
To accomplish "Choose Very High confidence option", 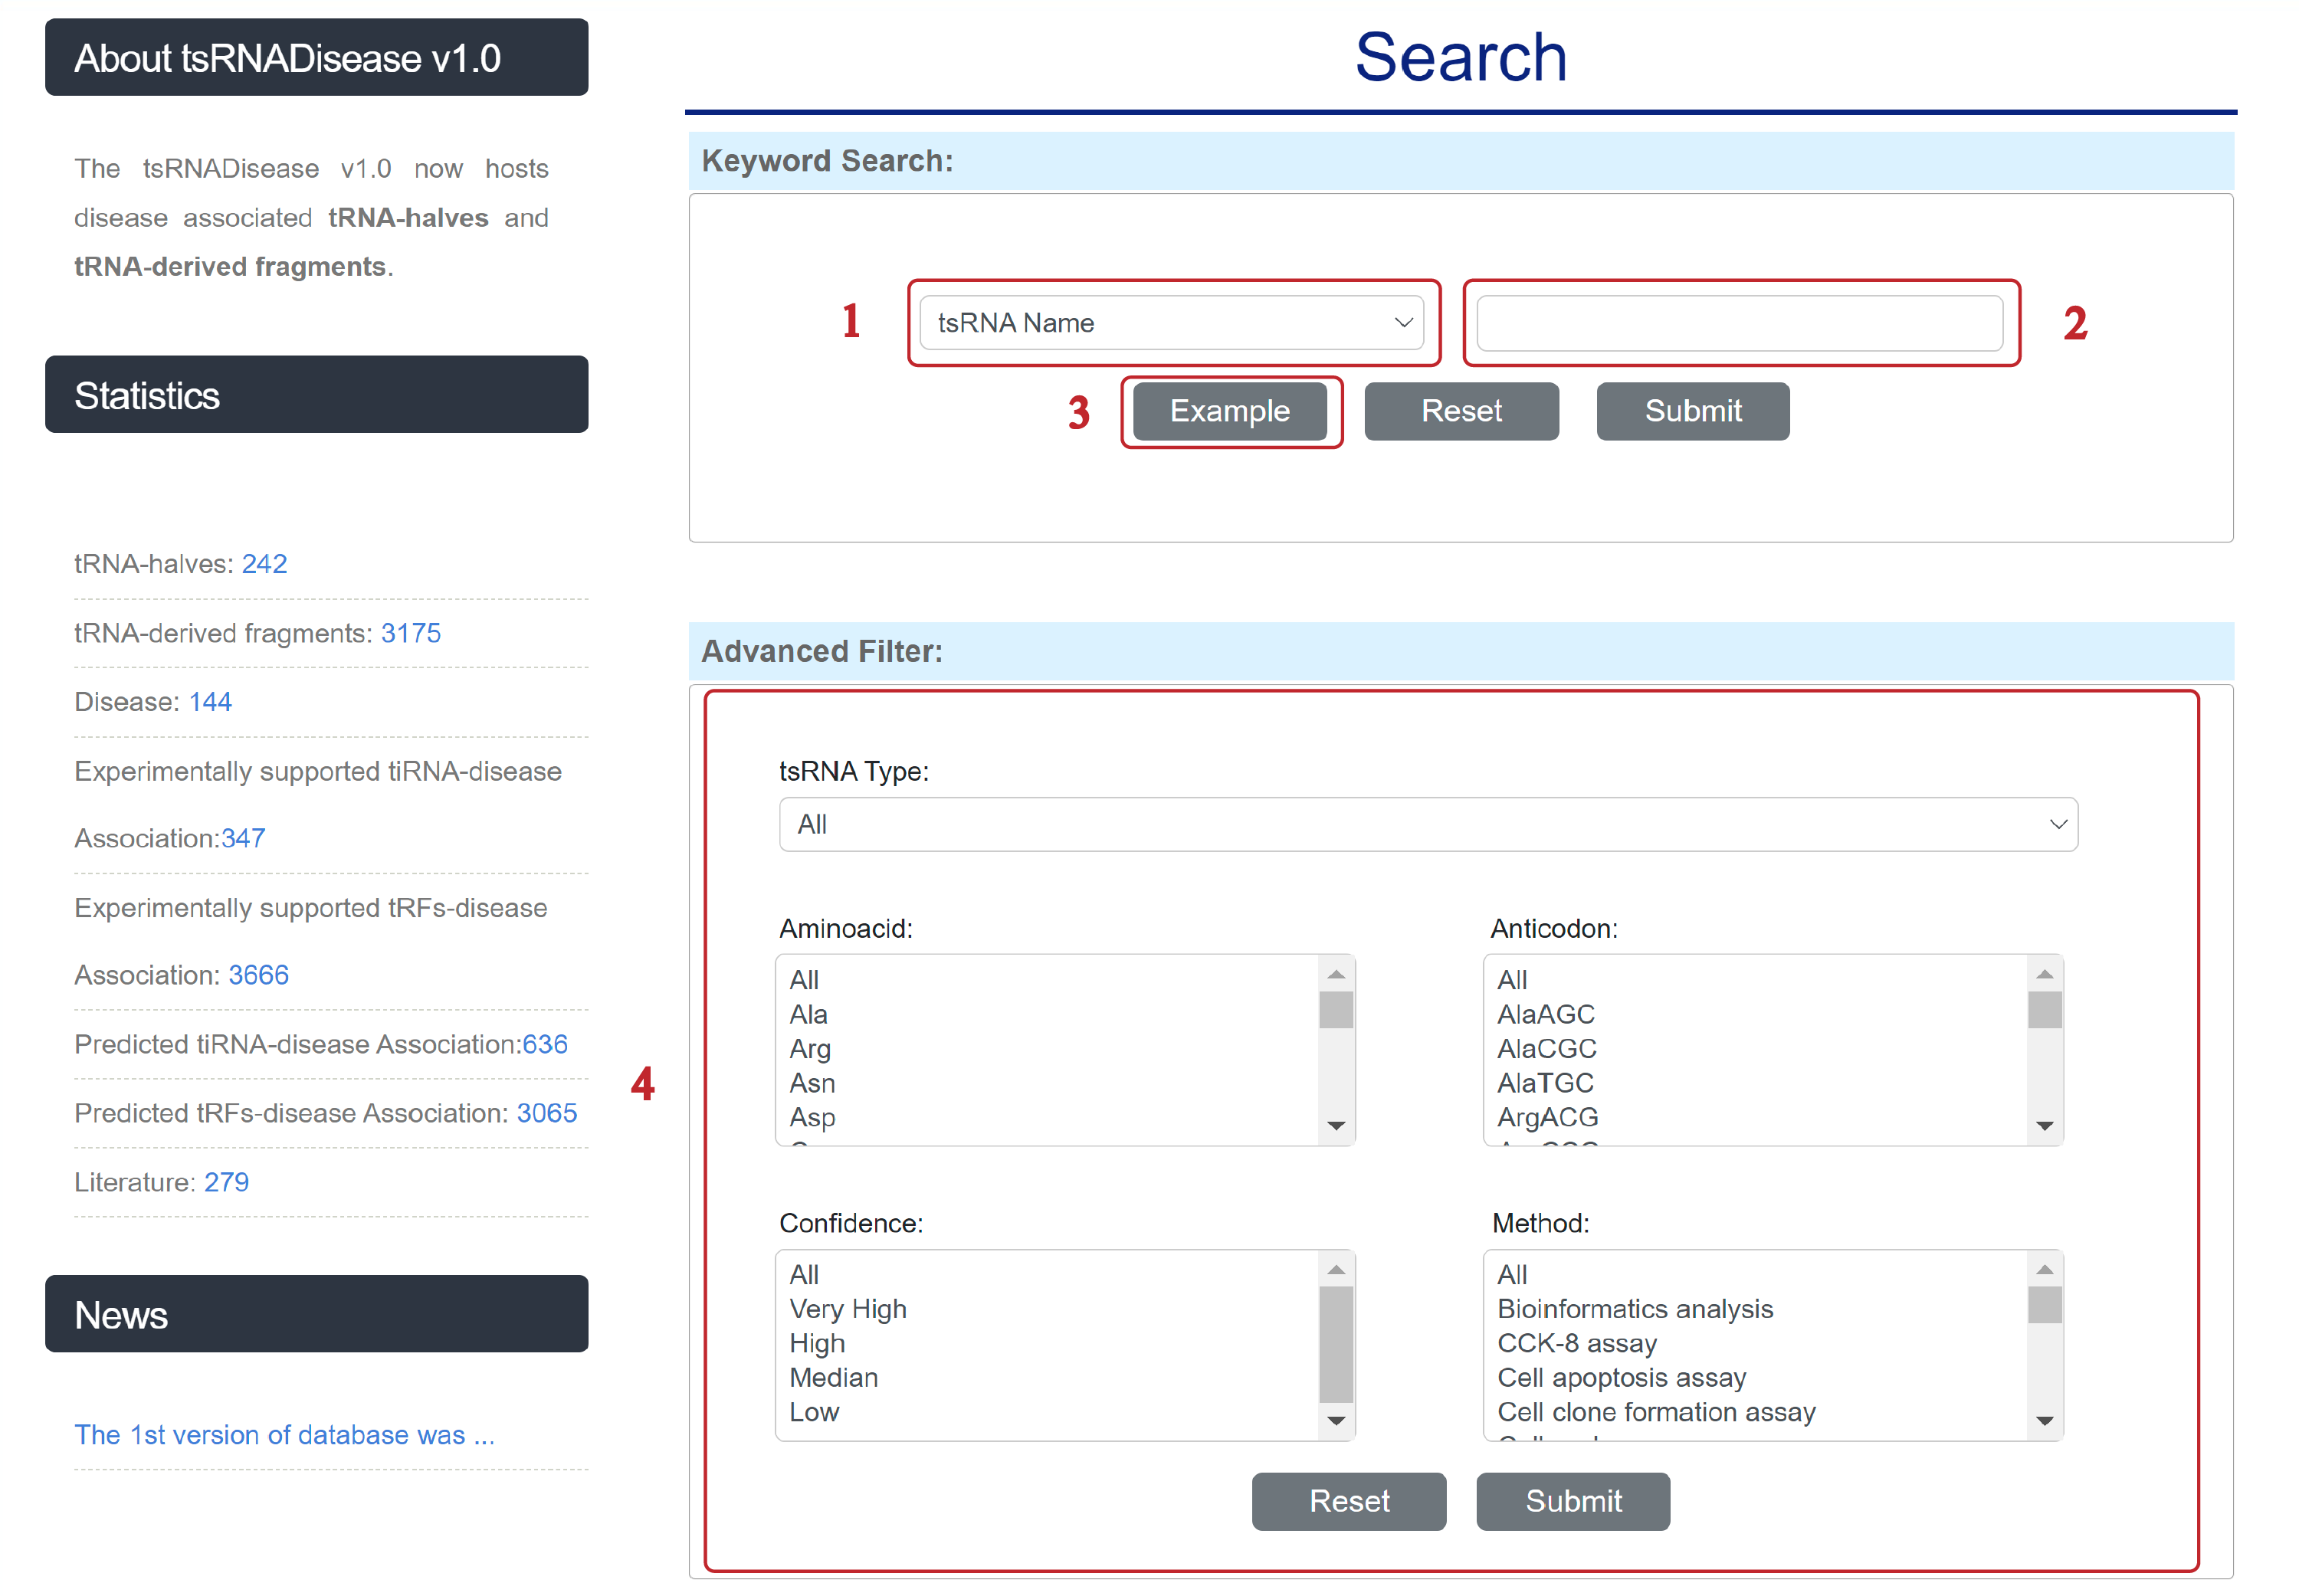I will [x=847, y=1309].
